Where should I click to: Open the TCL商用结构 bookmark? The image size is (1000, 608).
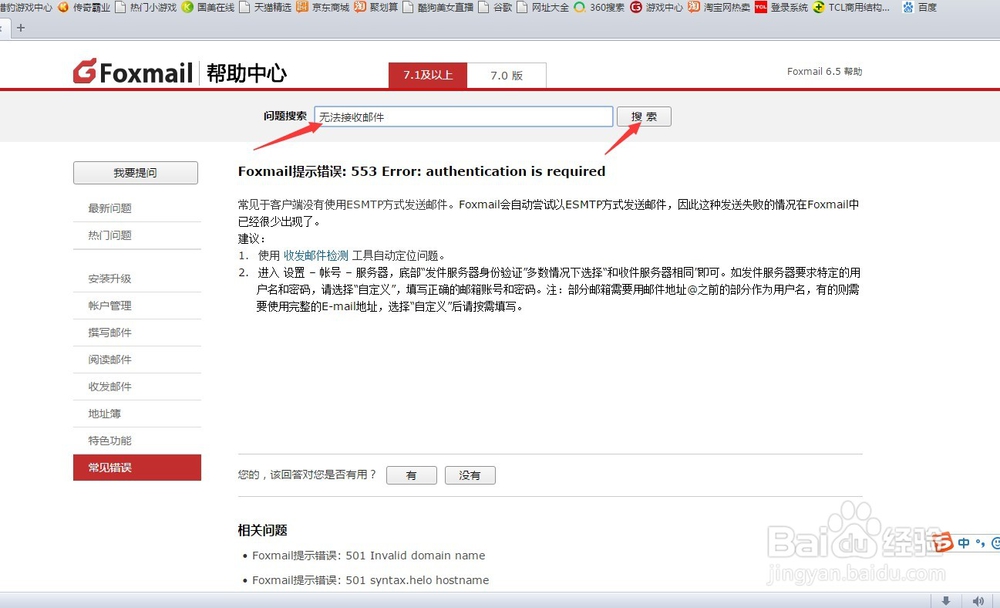point(851,8)
